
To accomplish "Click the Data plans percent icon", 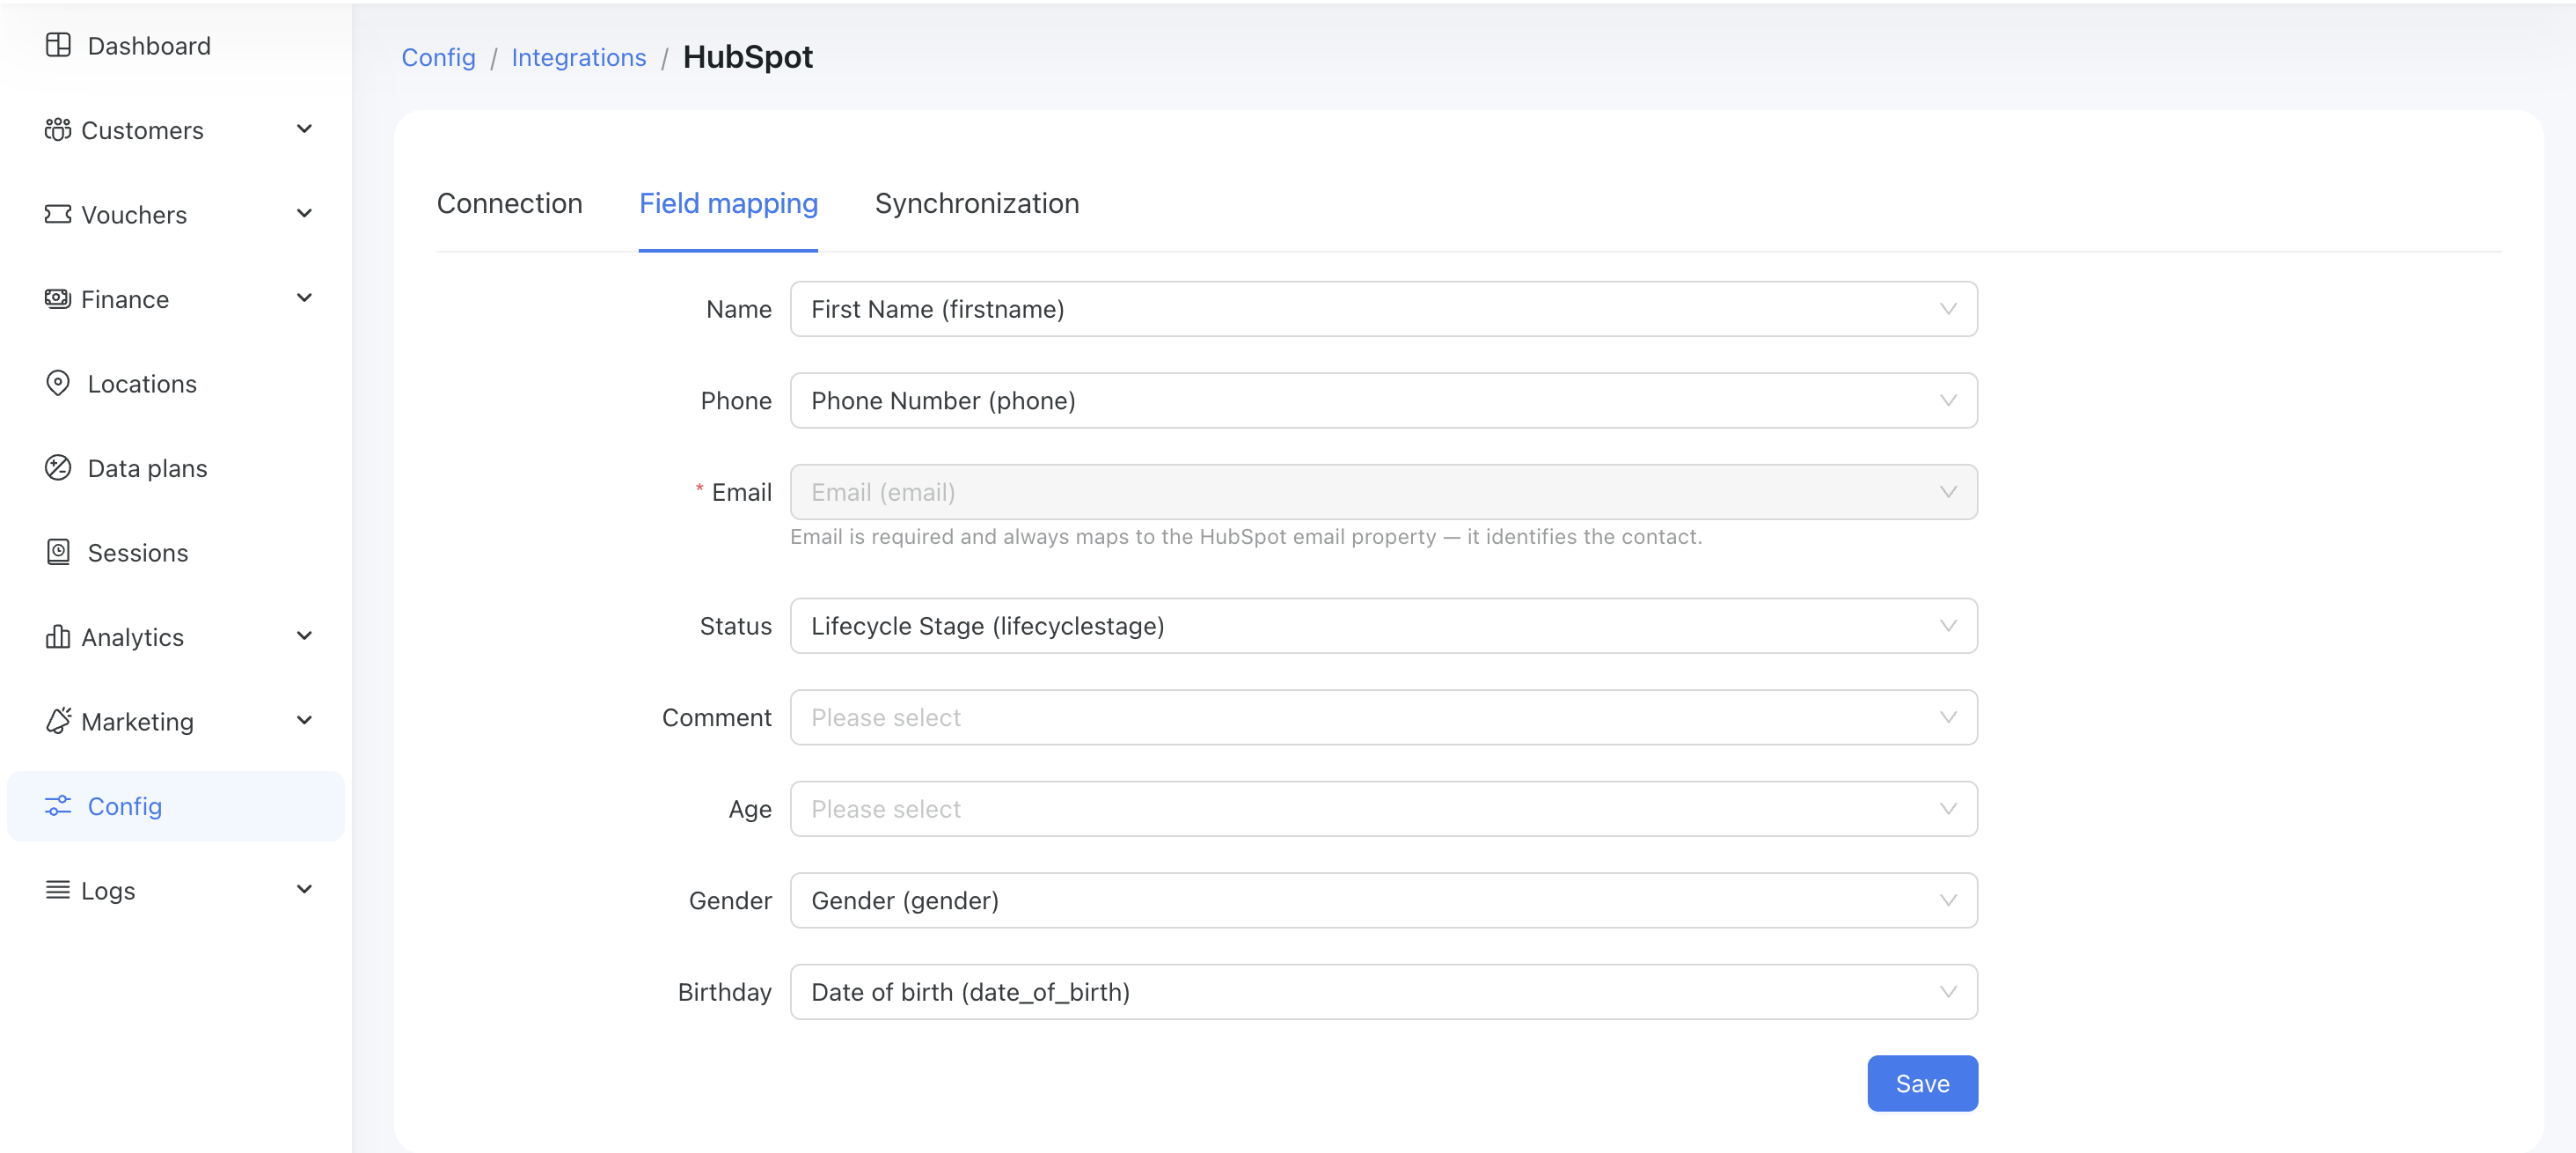I will click(x=58, y=468).
